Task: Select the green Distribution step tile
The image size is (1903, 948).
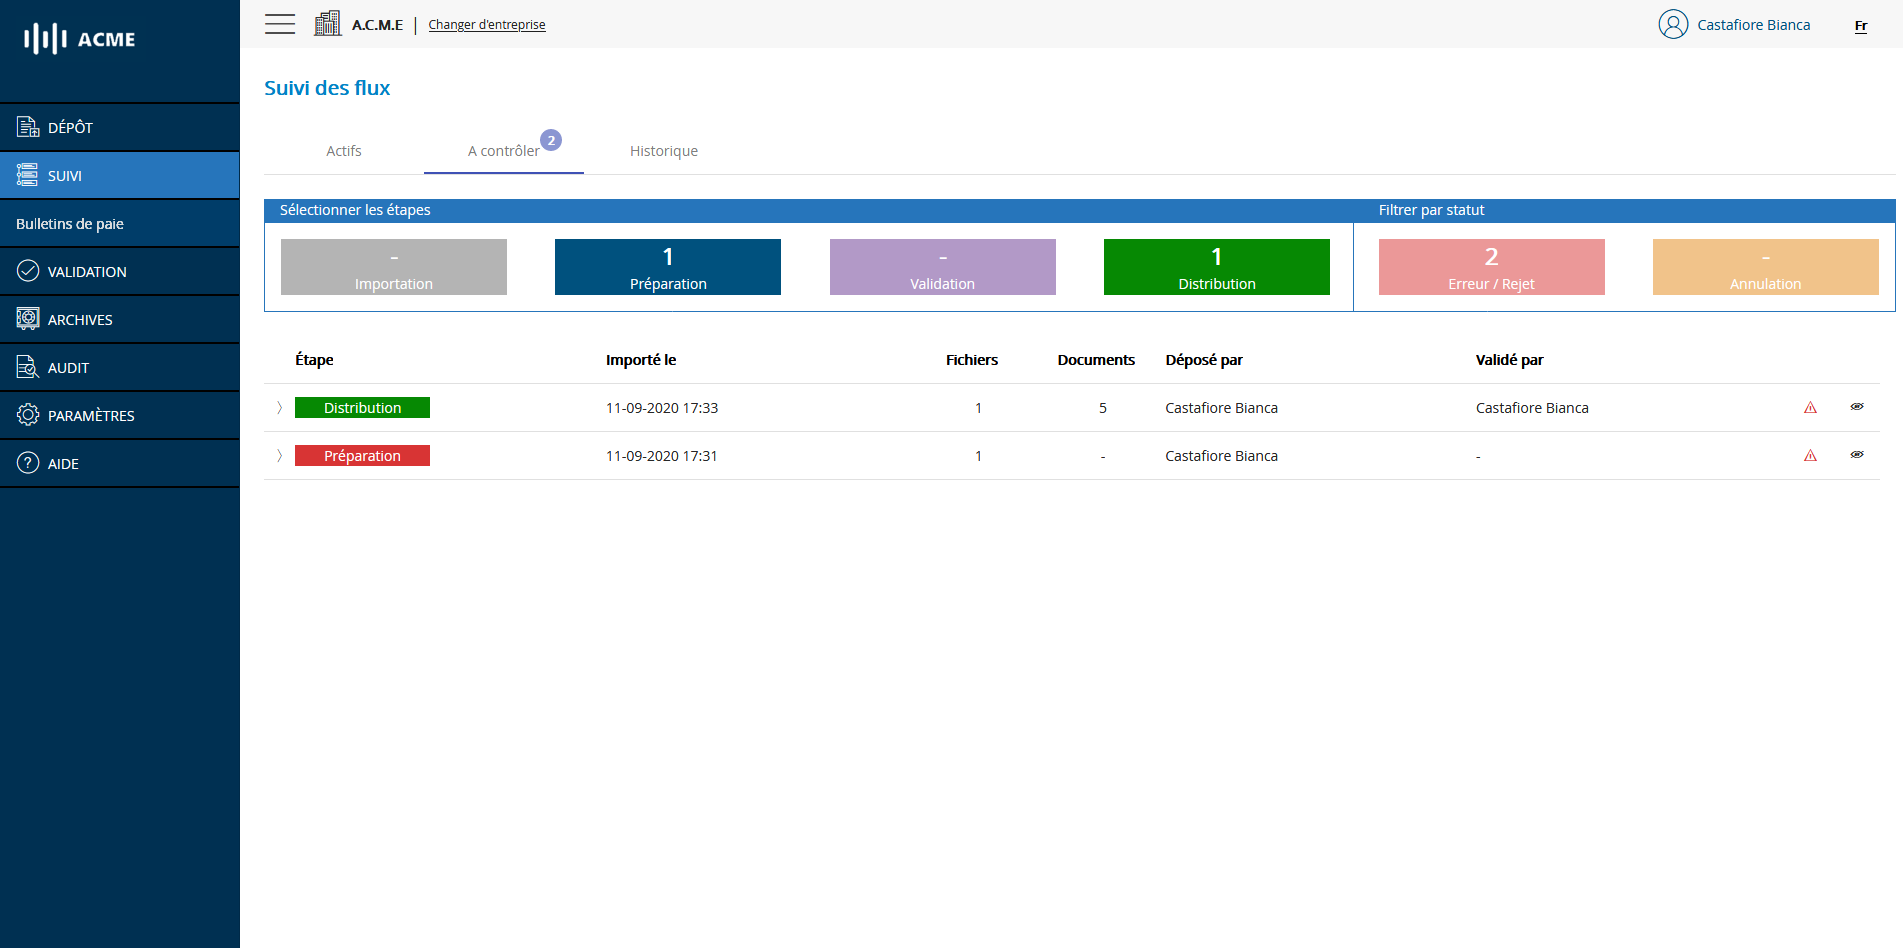Action: 1216,267
